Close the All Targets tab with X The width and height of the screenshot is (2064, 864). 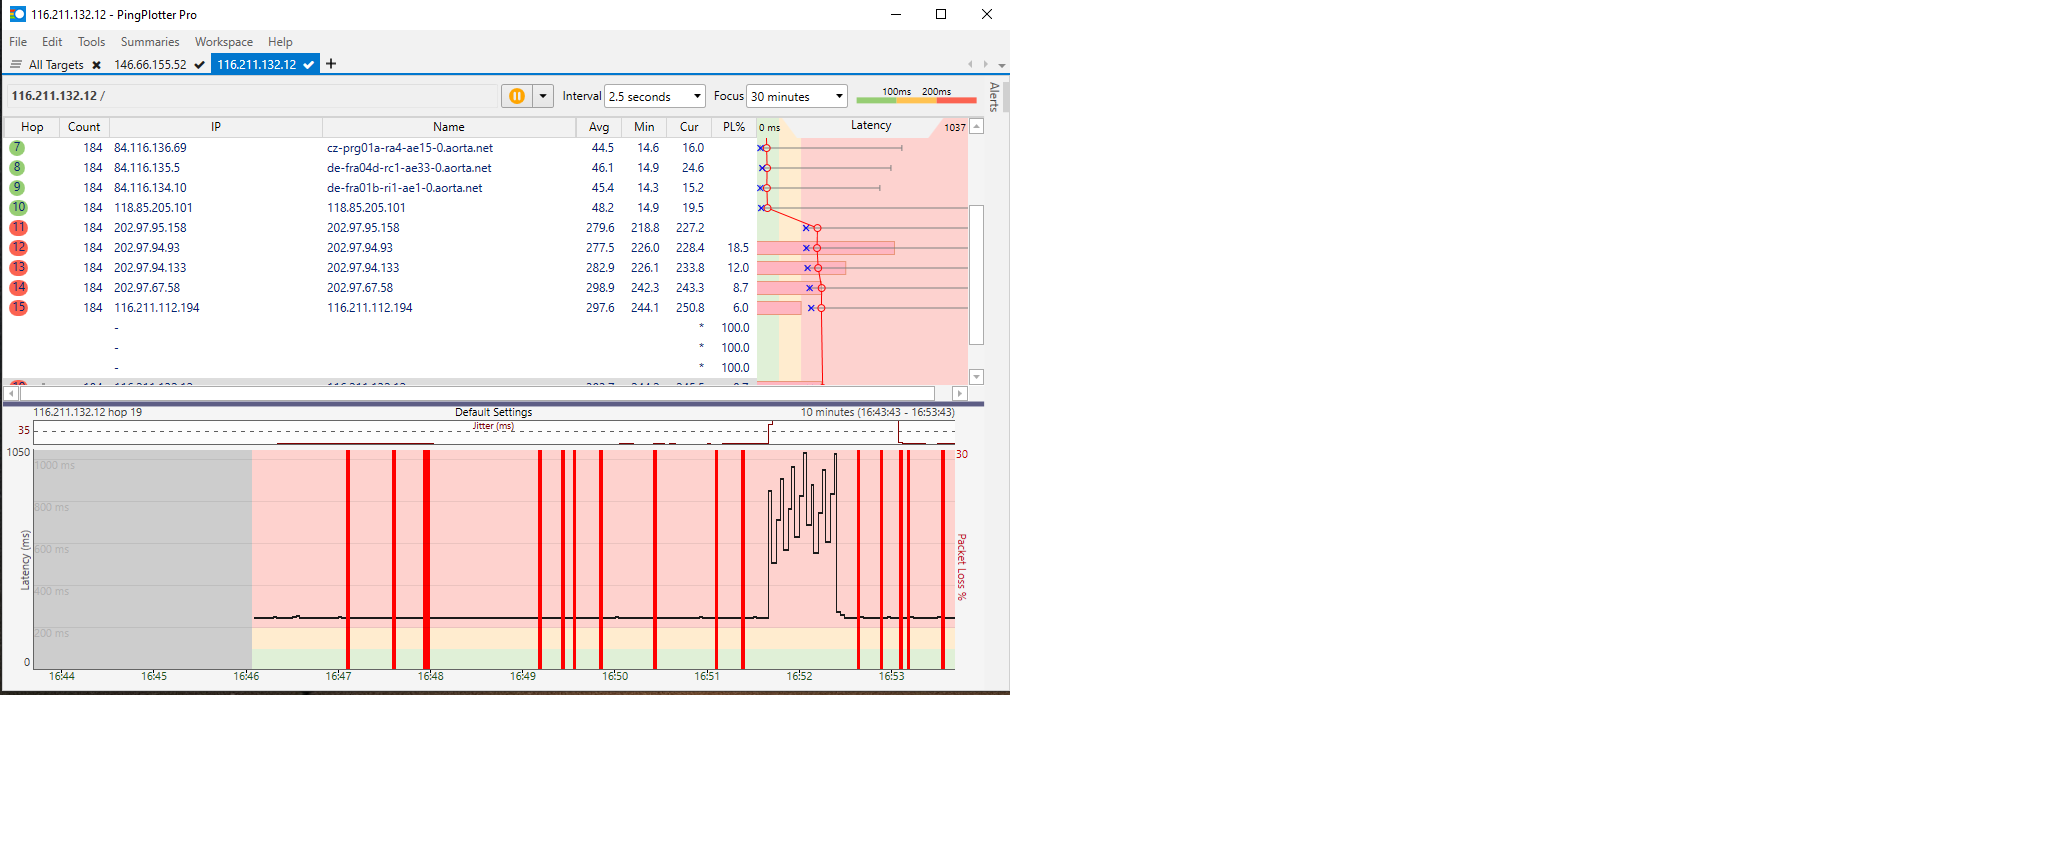coord(96,65)
